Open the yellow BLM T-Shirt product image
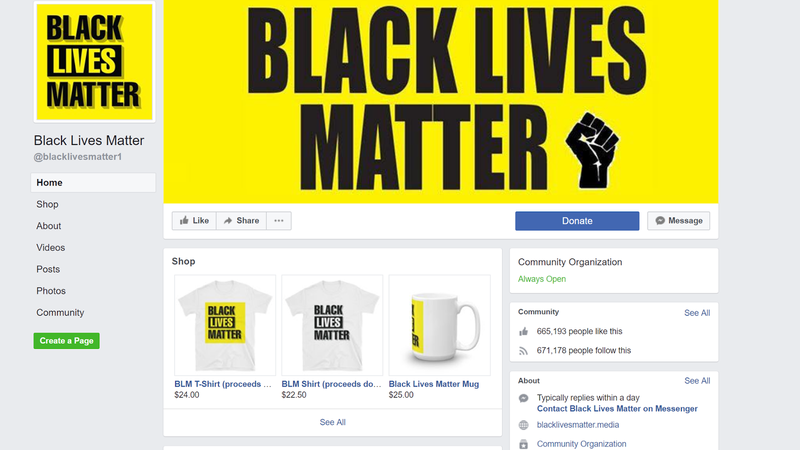 click(x=225, y=325)
